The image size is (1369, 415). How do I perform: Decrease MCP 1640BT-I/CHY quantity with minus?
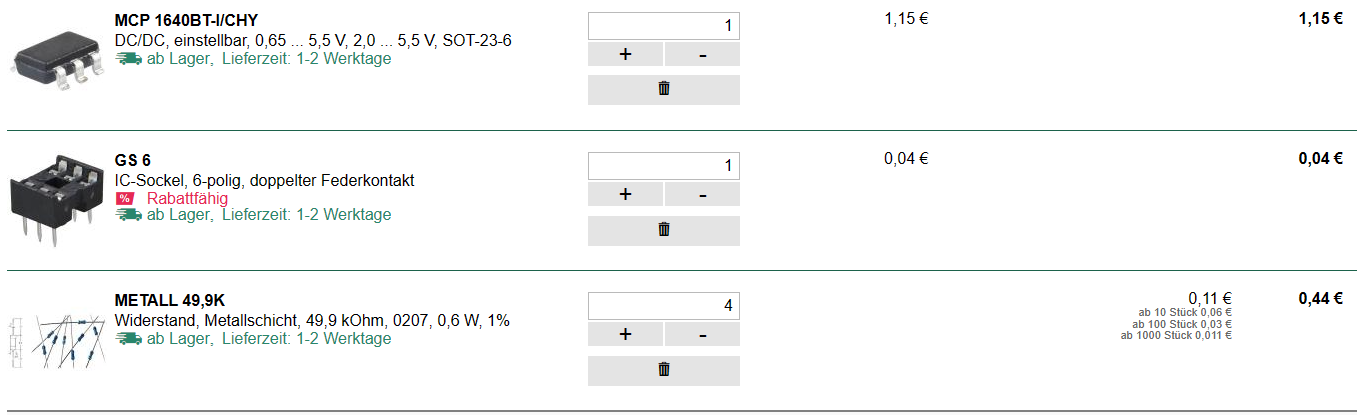point(702,54)
